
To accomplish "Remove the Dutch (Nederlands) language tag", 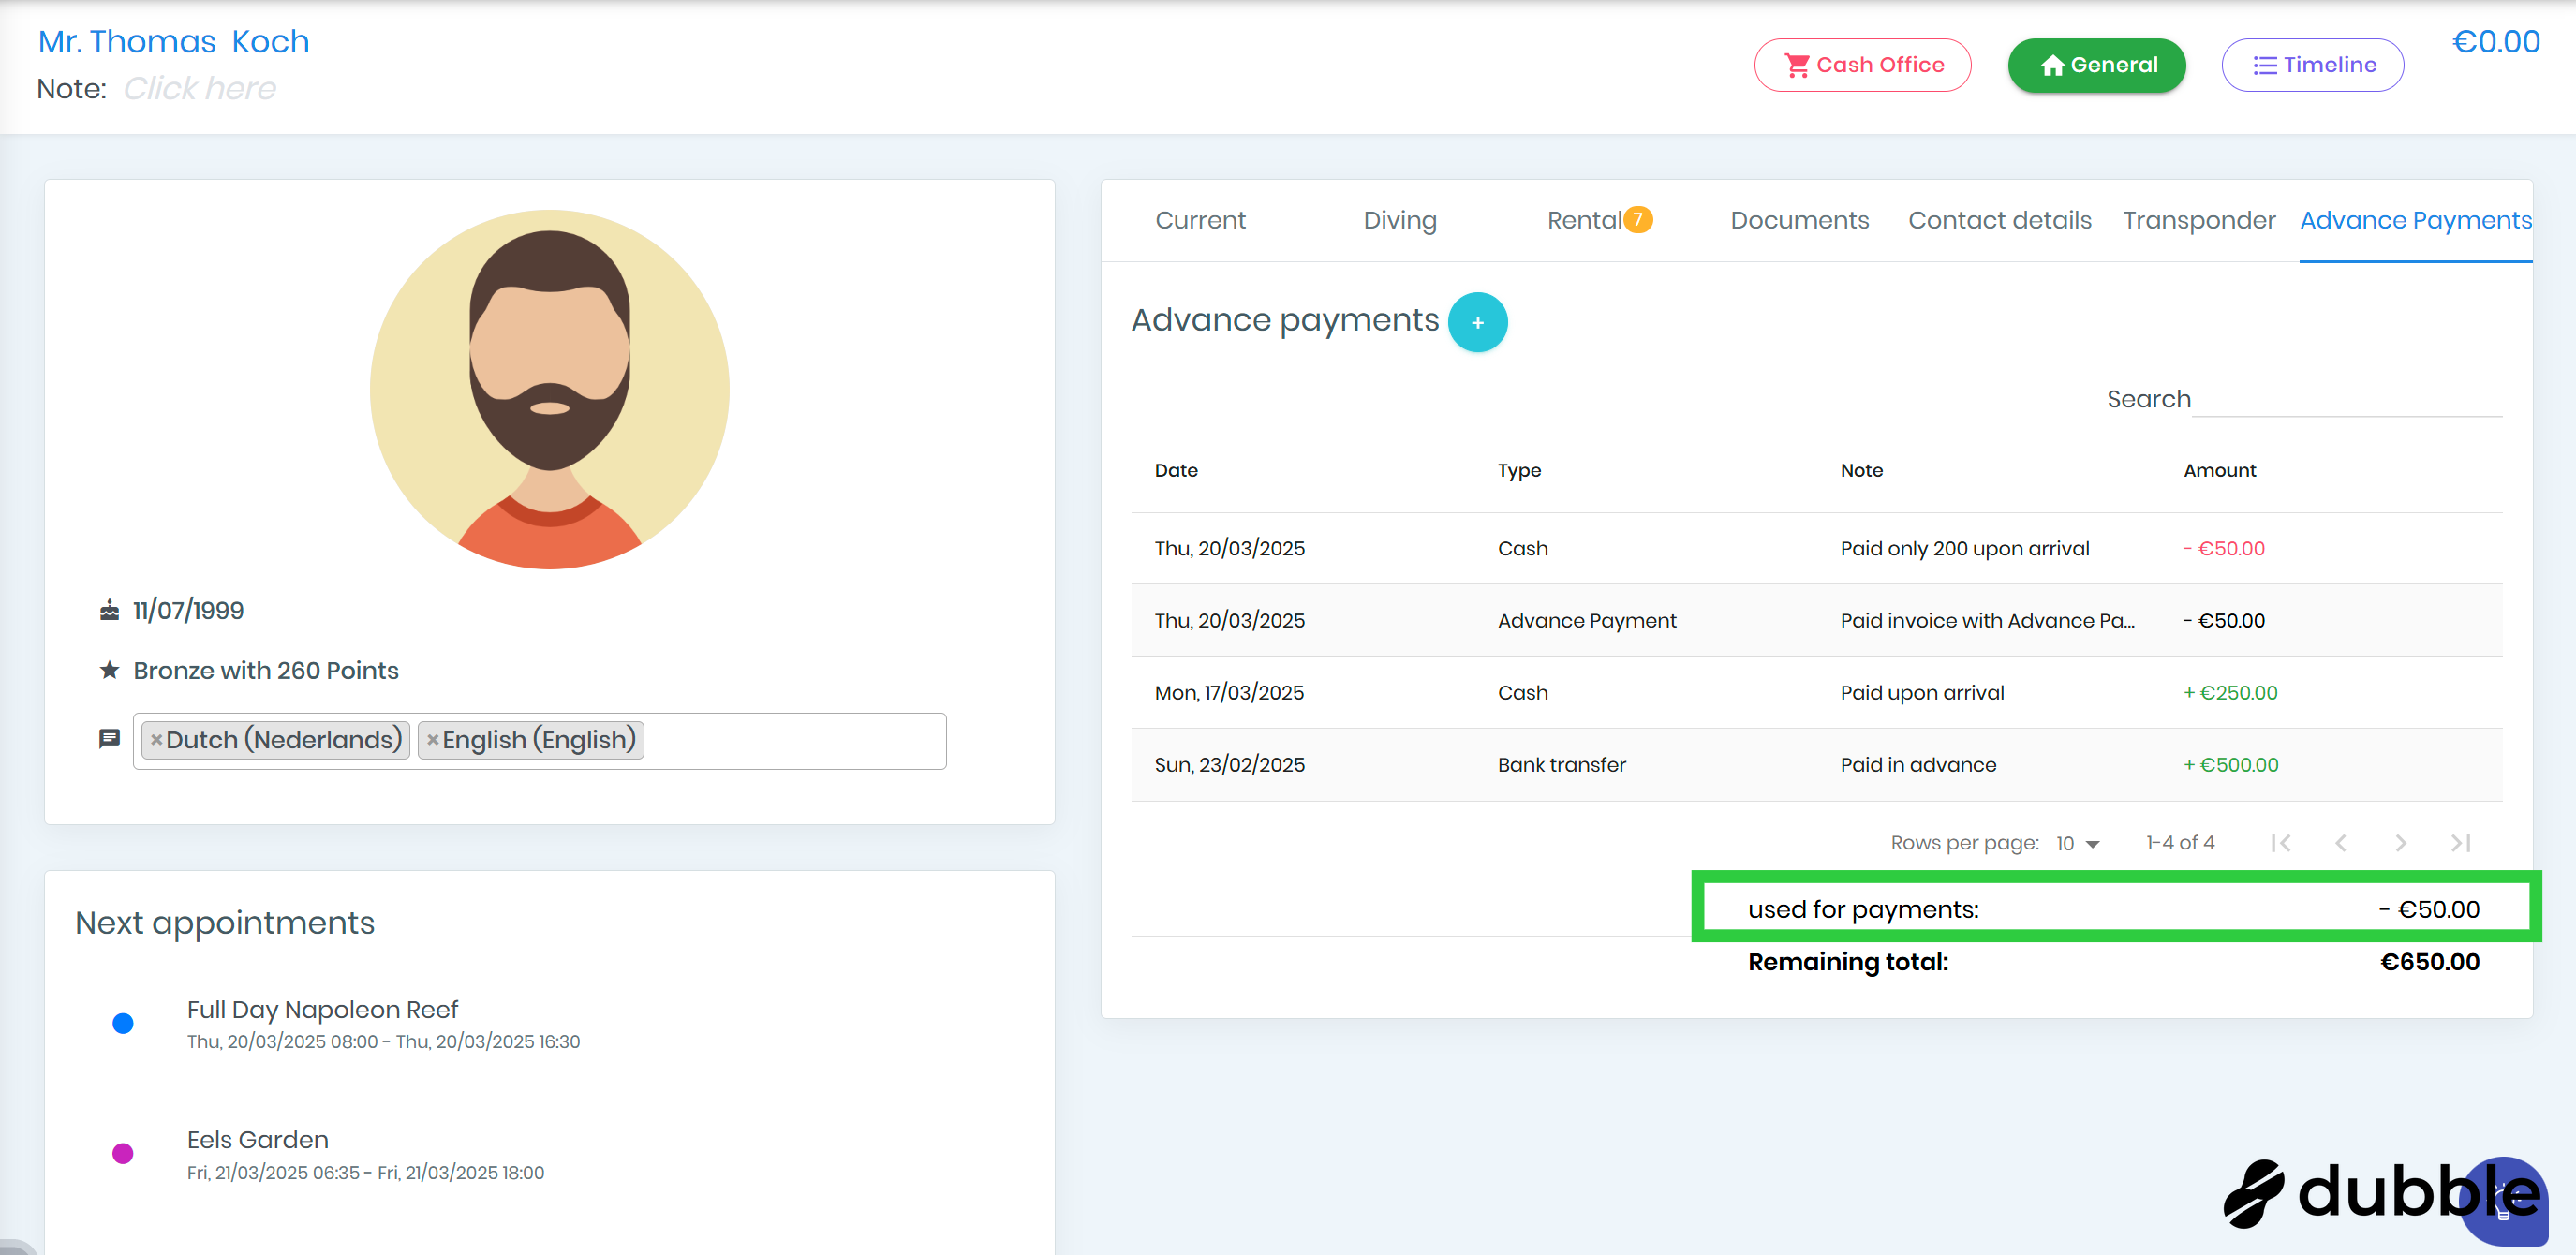I will pos(156,740).
